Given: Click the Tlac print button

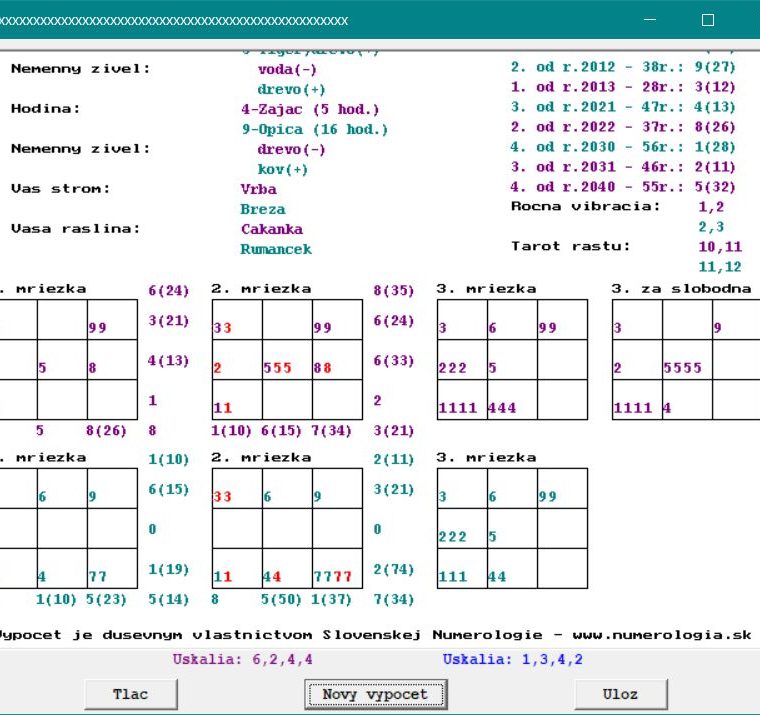Looking at the screenshot, I should (x=131, y=694).
